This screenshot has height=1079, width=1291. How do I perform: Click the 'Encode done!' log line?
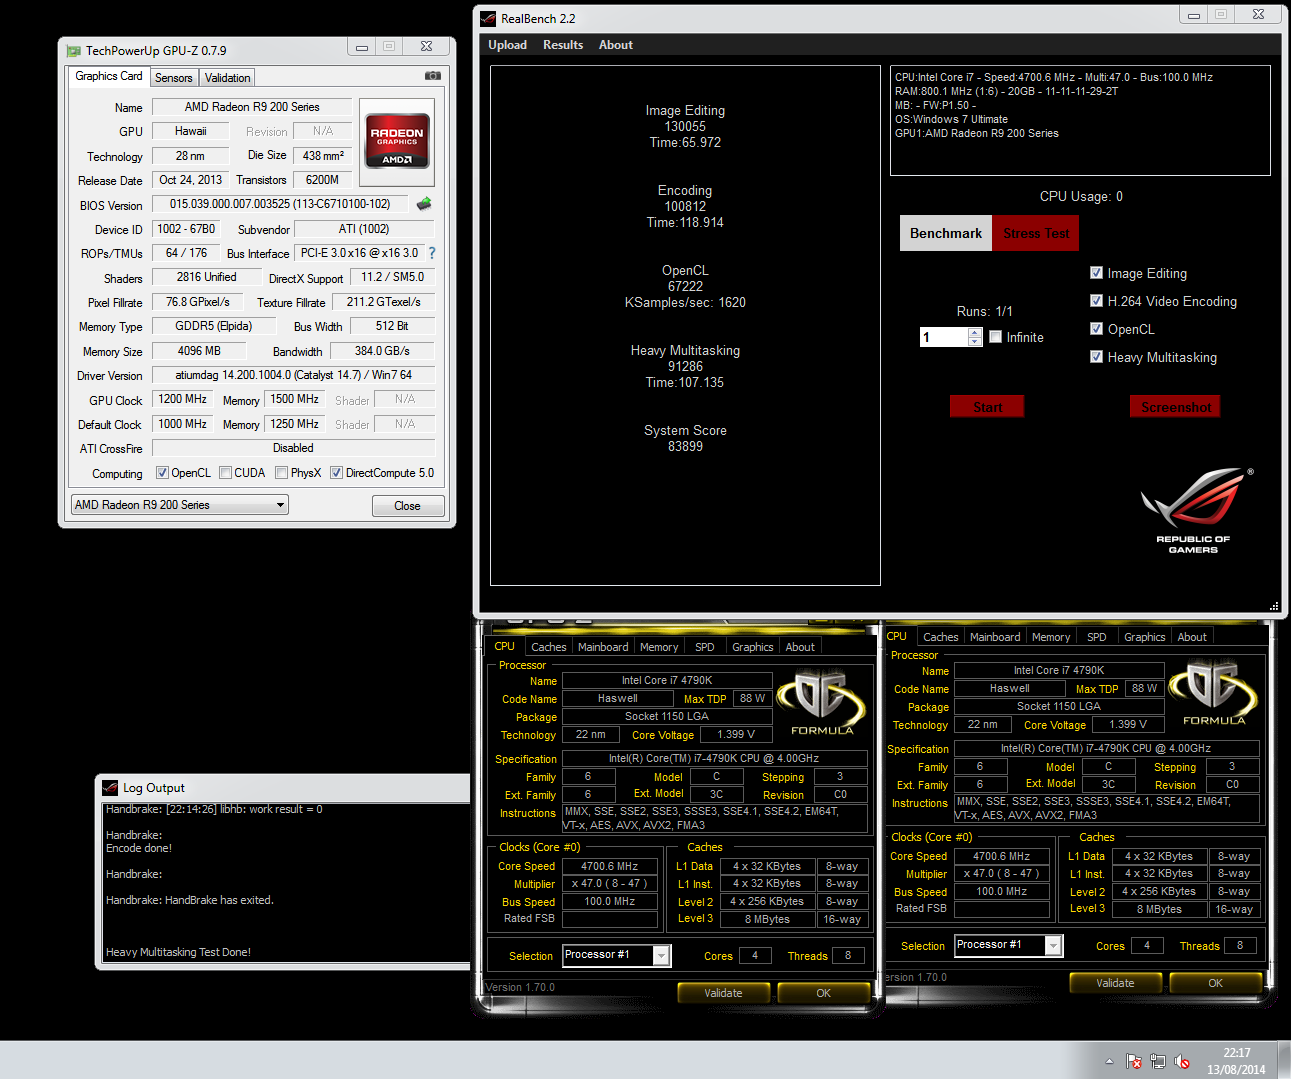coord(139,848)
